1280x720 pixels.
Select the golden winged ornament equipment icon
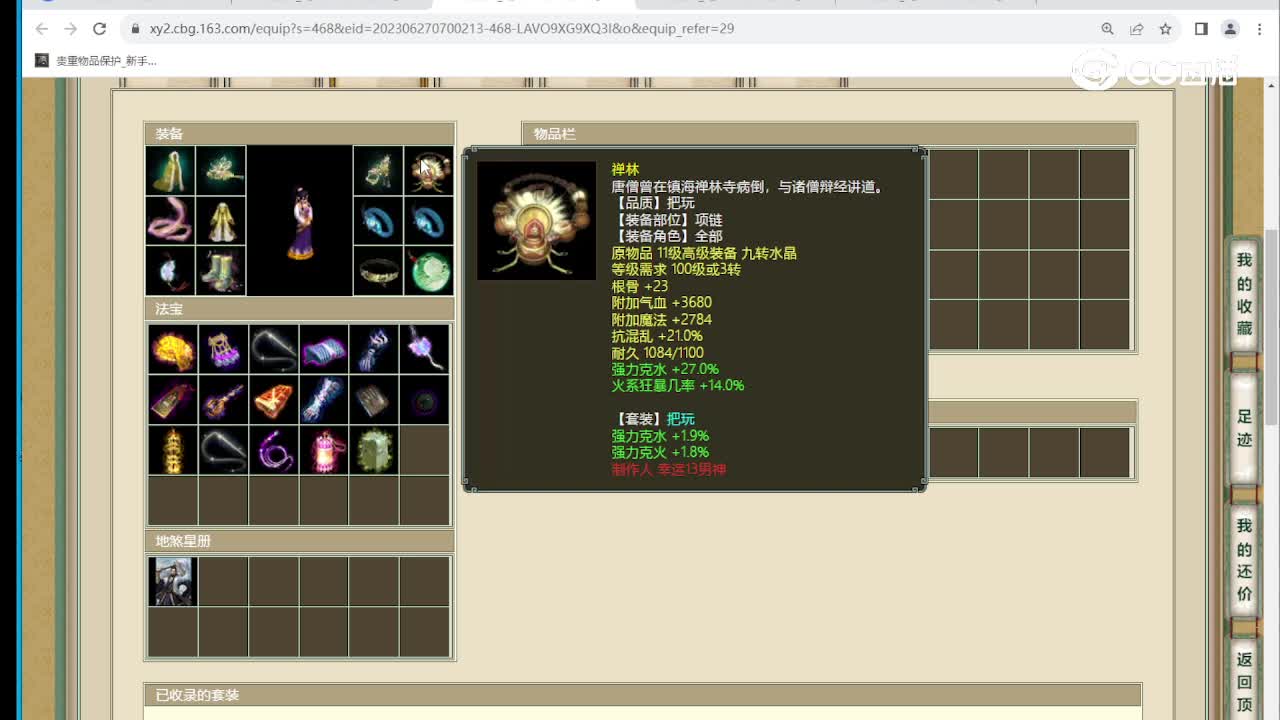tap(221, 171)
